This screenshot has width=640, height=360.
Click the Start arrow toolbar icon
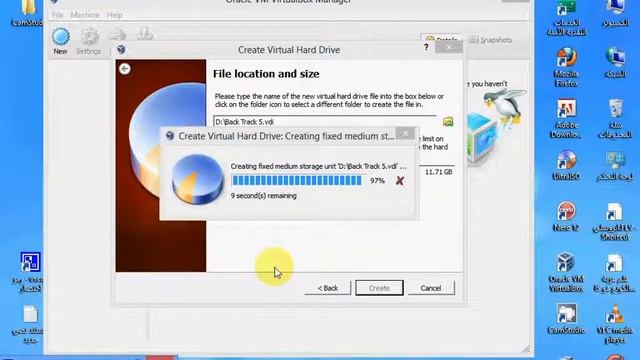click(x=118, y=35)
